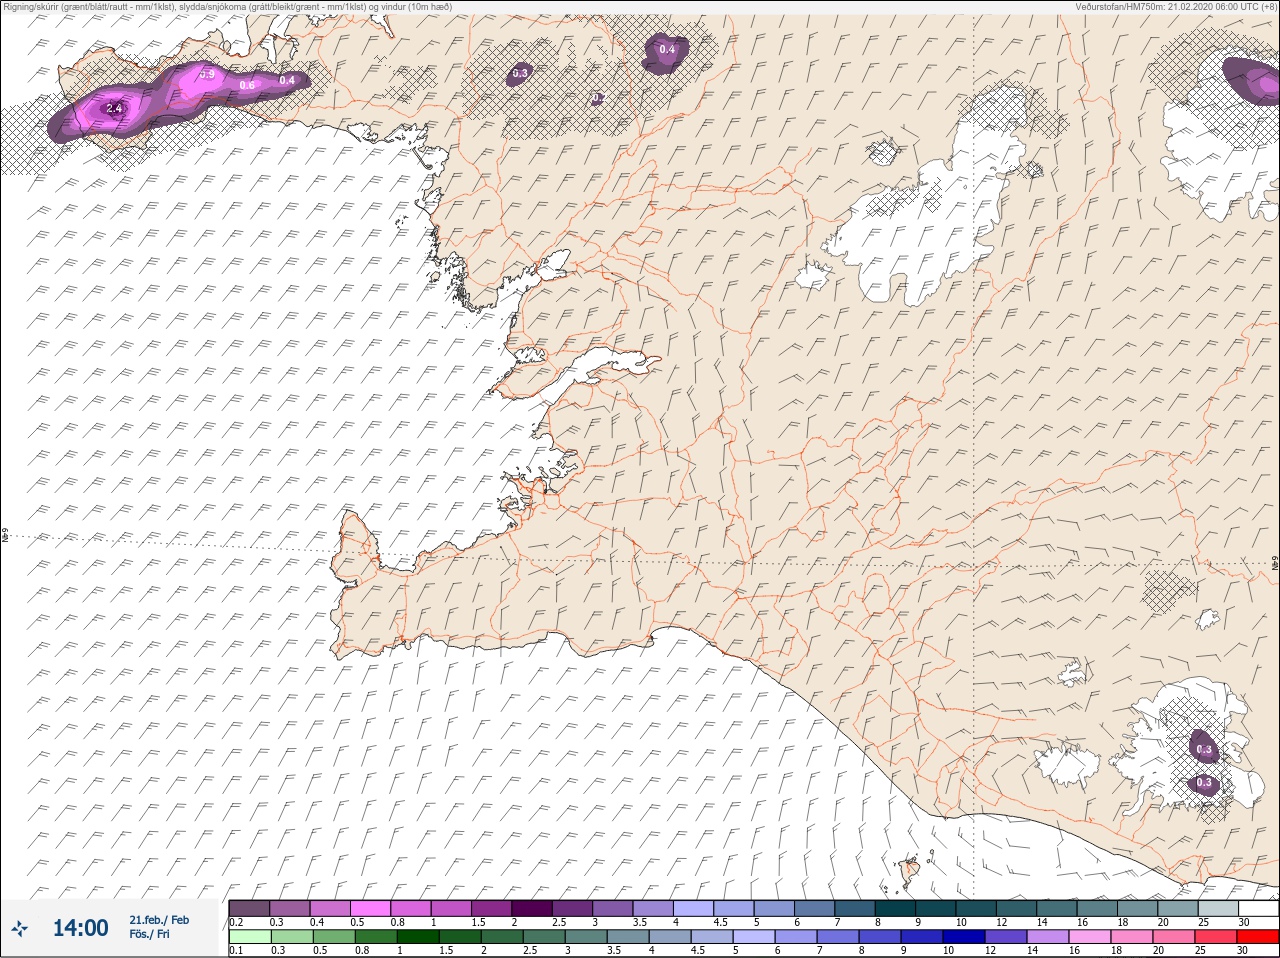The height and width of the screenshot is (958, 1280).
Task: Click the weekday text 'Fös./ Fri'
Action: point(149,935)
